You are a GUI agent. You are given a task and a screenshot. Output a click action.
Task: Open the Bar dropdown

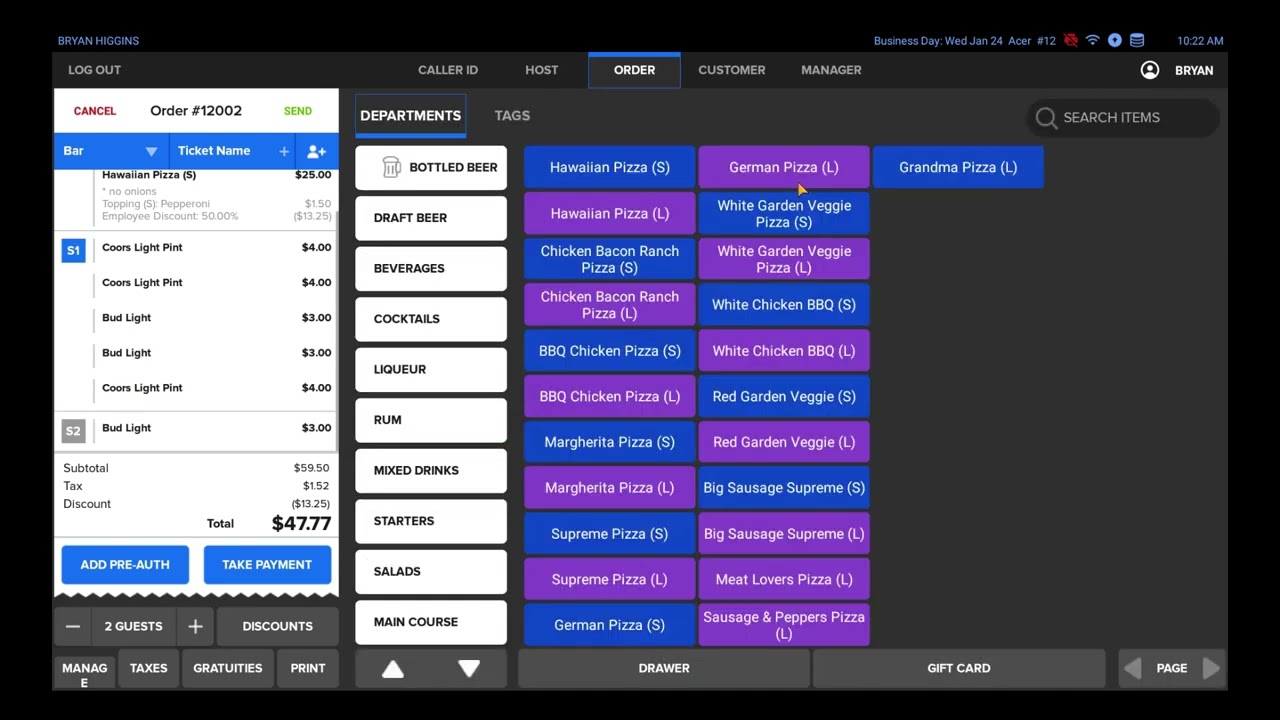111,151
